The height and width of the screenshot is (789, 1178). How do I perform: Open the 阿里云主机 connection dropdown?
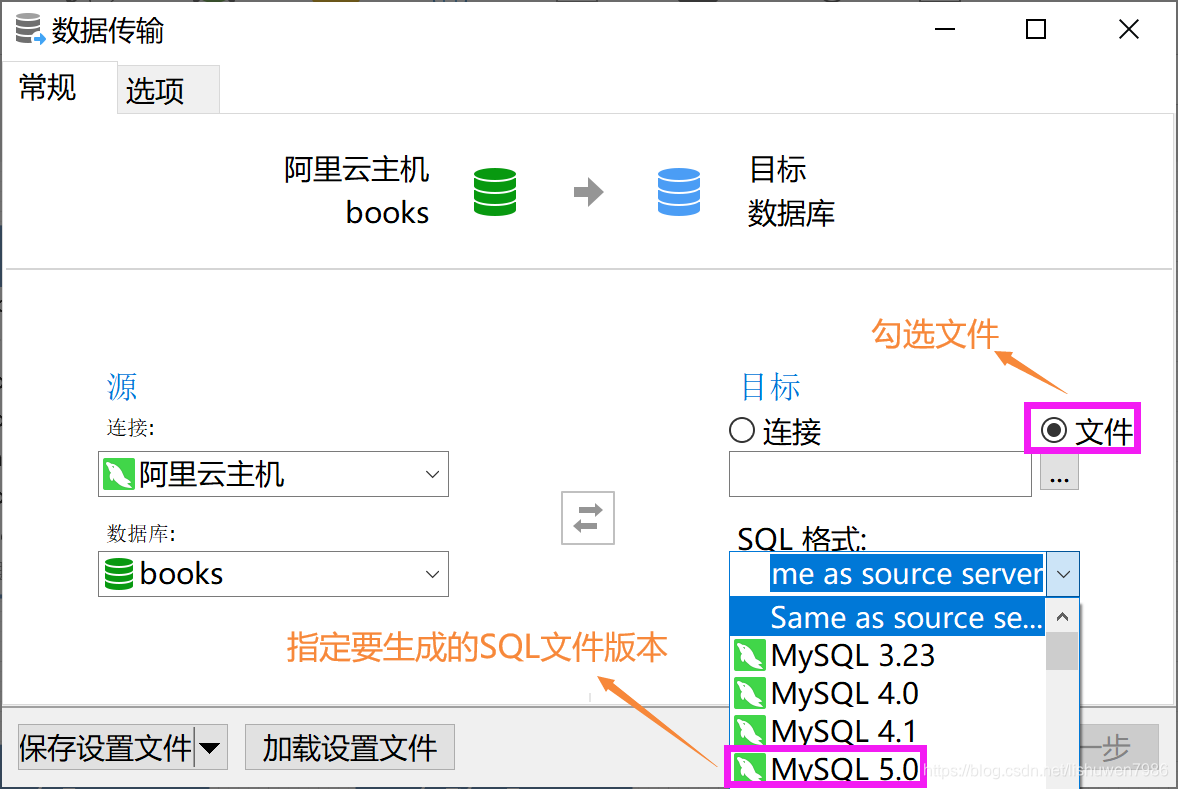coord(273,474)
